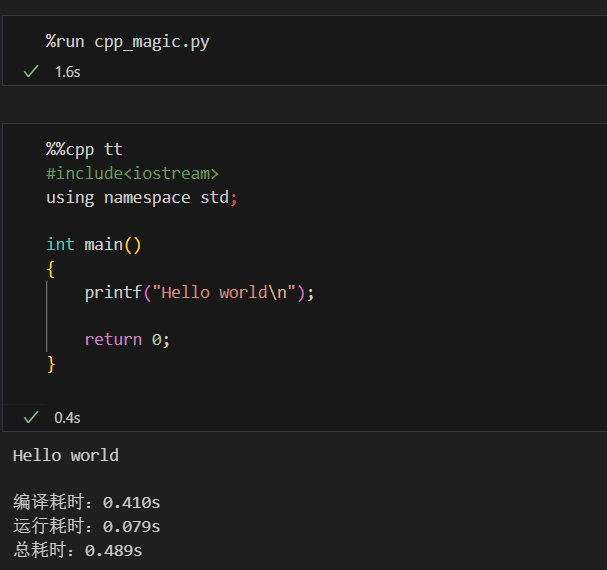Click the opening yellow curly brace
This screenshot has height=570, width=607.
(x=51, y=269)
